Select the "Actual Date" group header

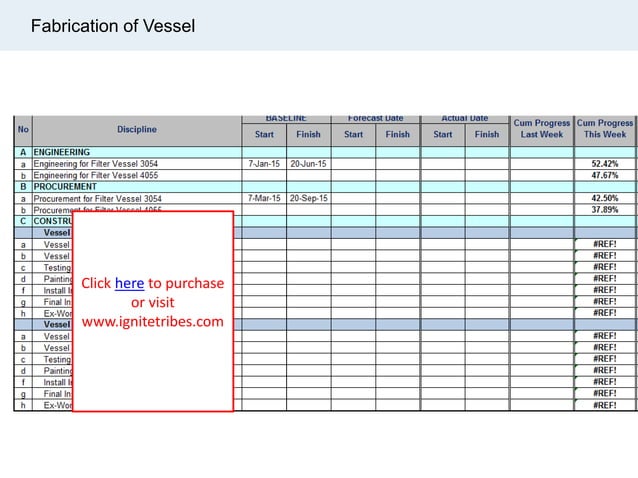pos(464,118)
